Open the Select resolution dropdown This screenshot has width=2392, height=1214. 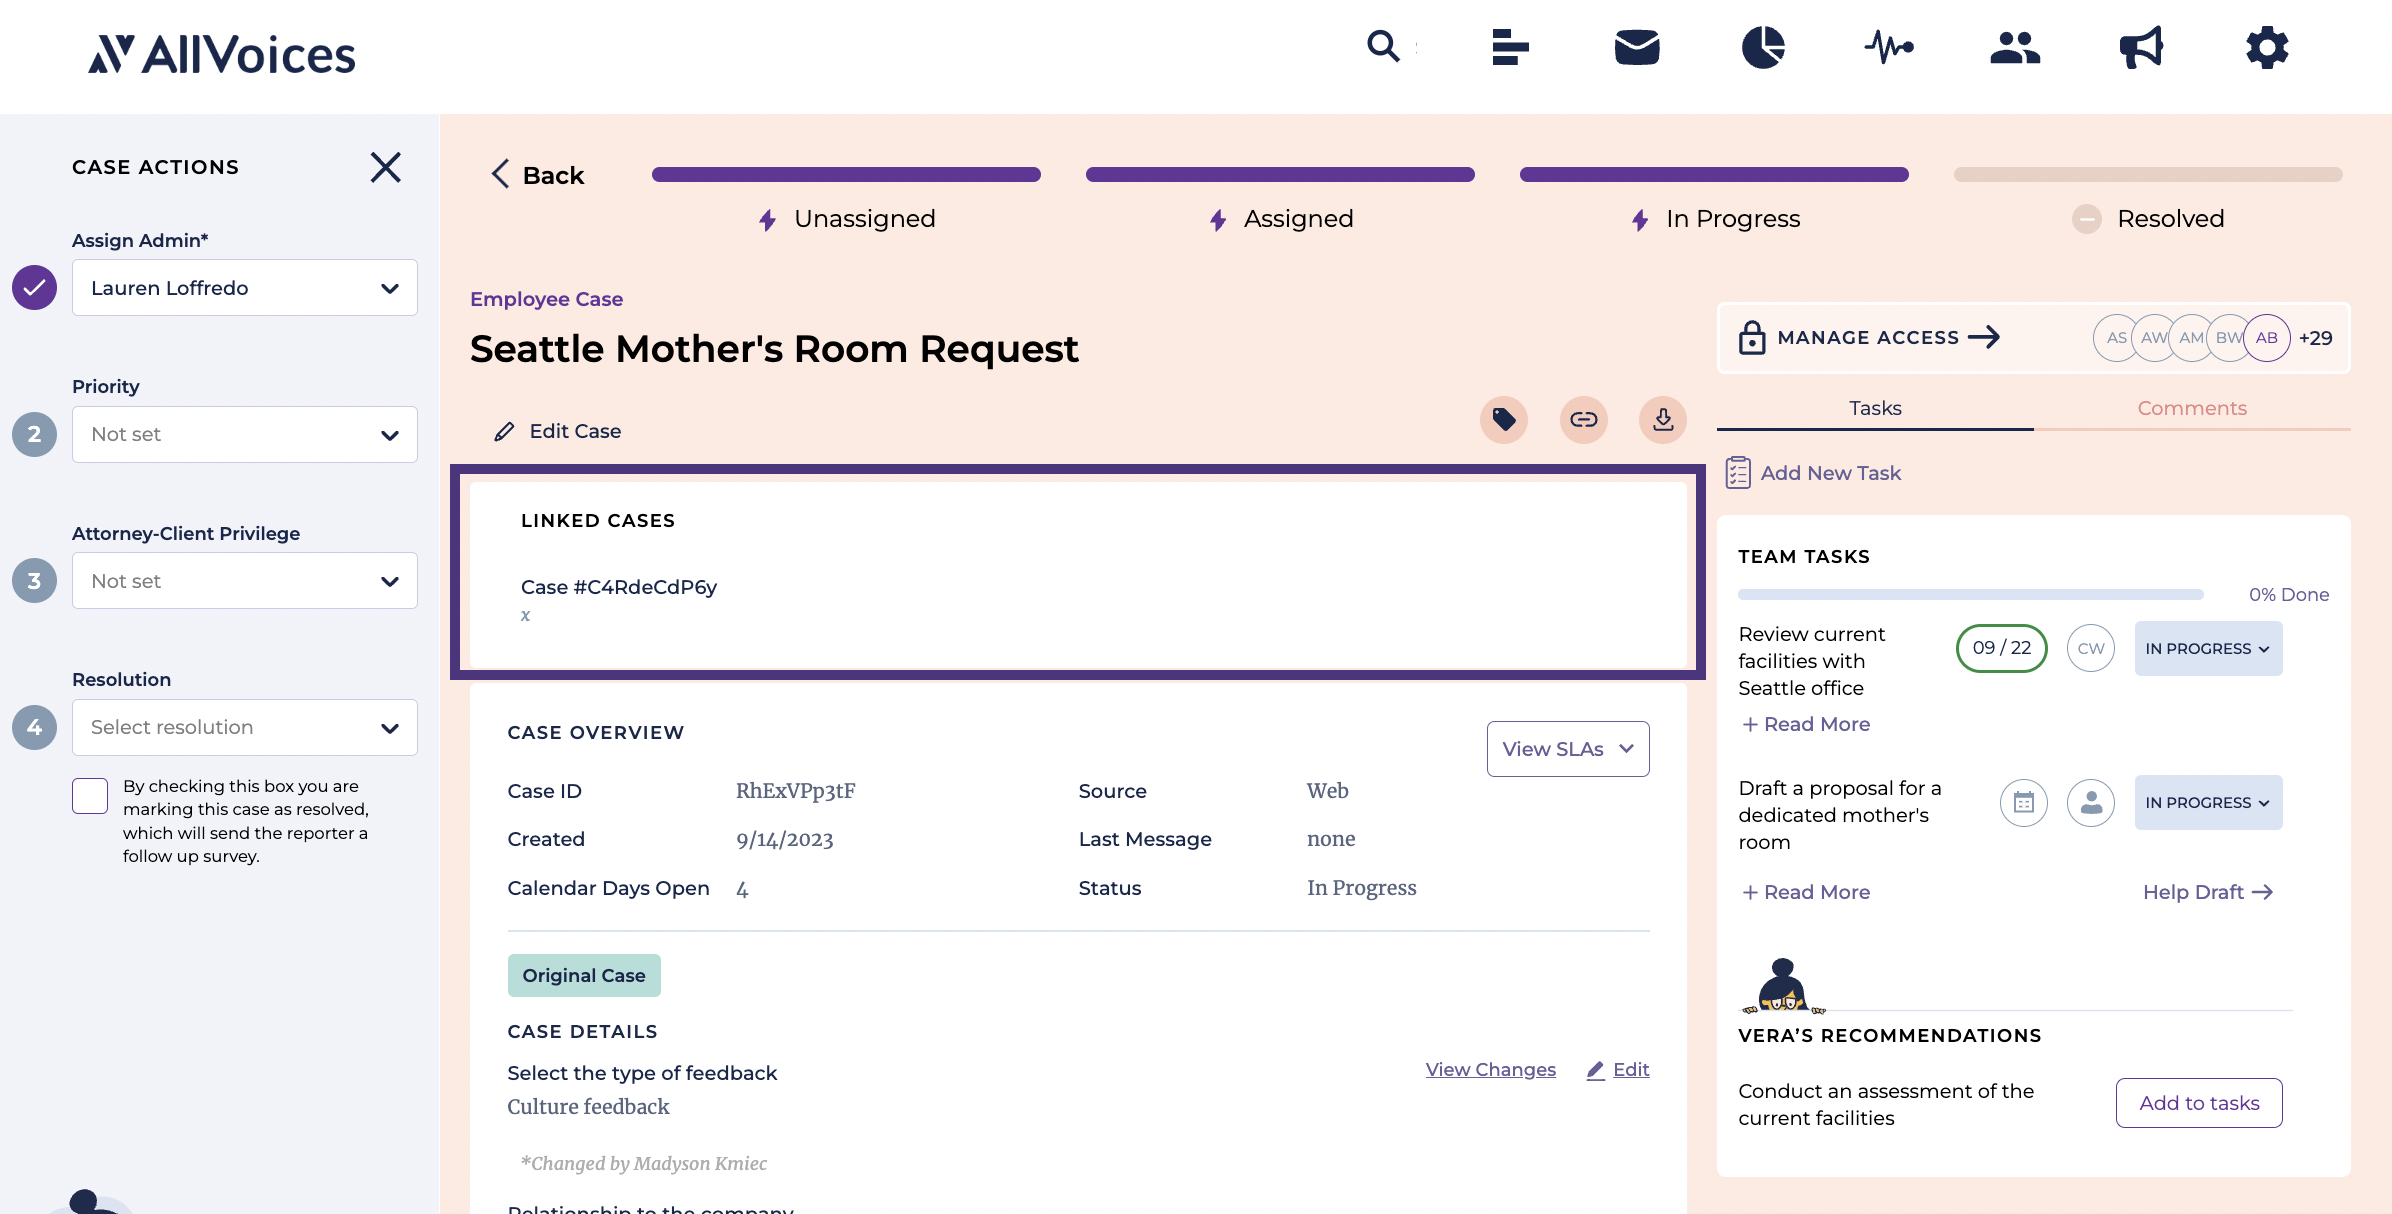pos(245,727)
